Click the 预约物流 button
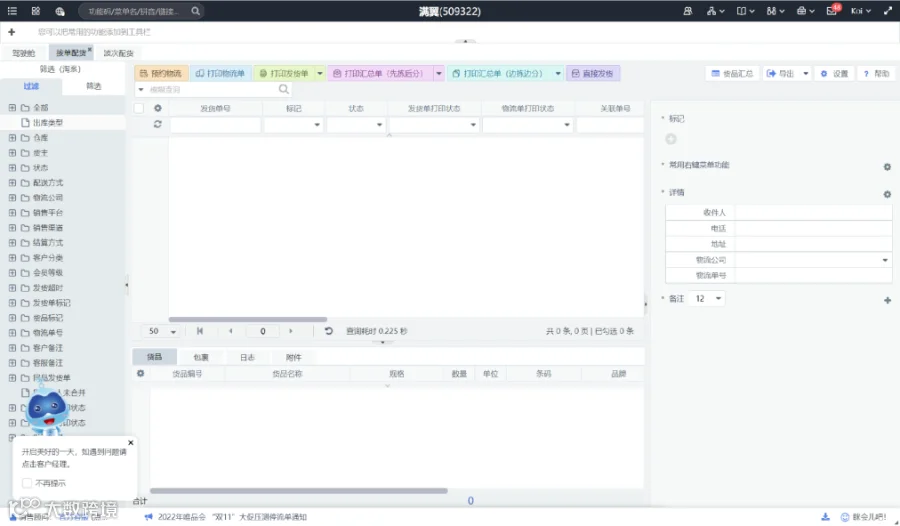900x526 pixels. 161,74
